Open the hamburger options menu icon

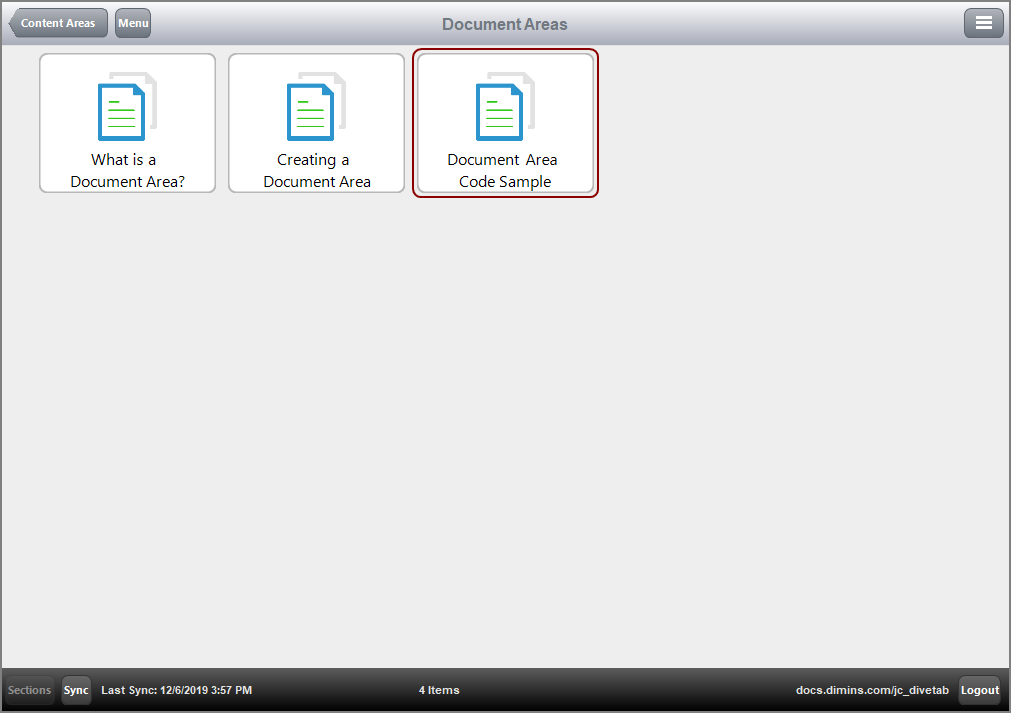coord(983,23)
